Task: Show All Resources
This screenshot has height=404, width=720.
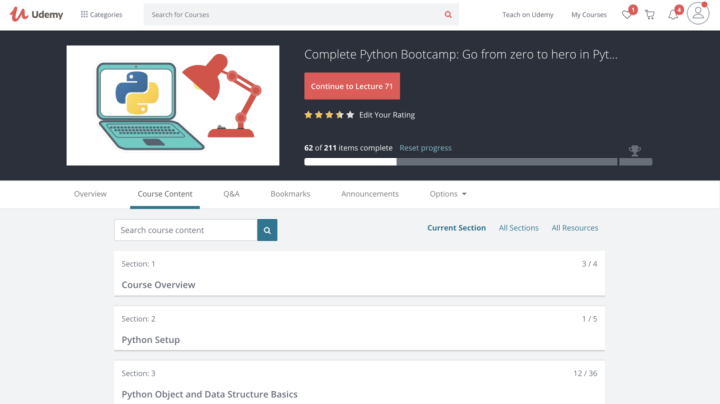Action: (x=575, y=228)
